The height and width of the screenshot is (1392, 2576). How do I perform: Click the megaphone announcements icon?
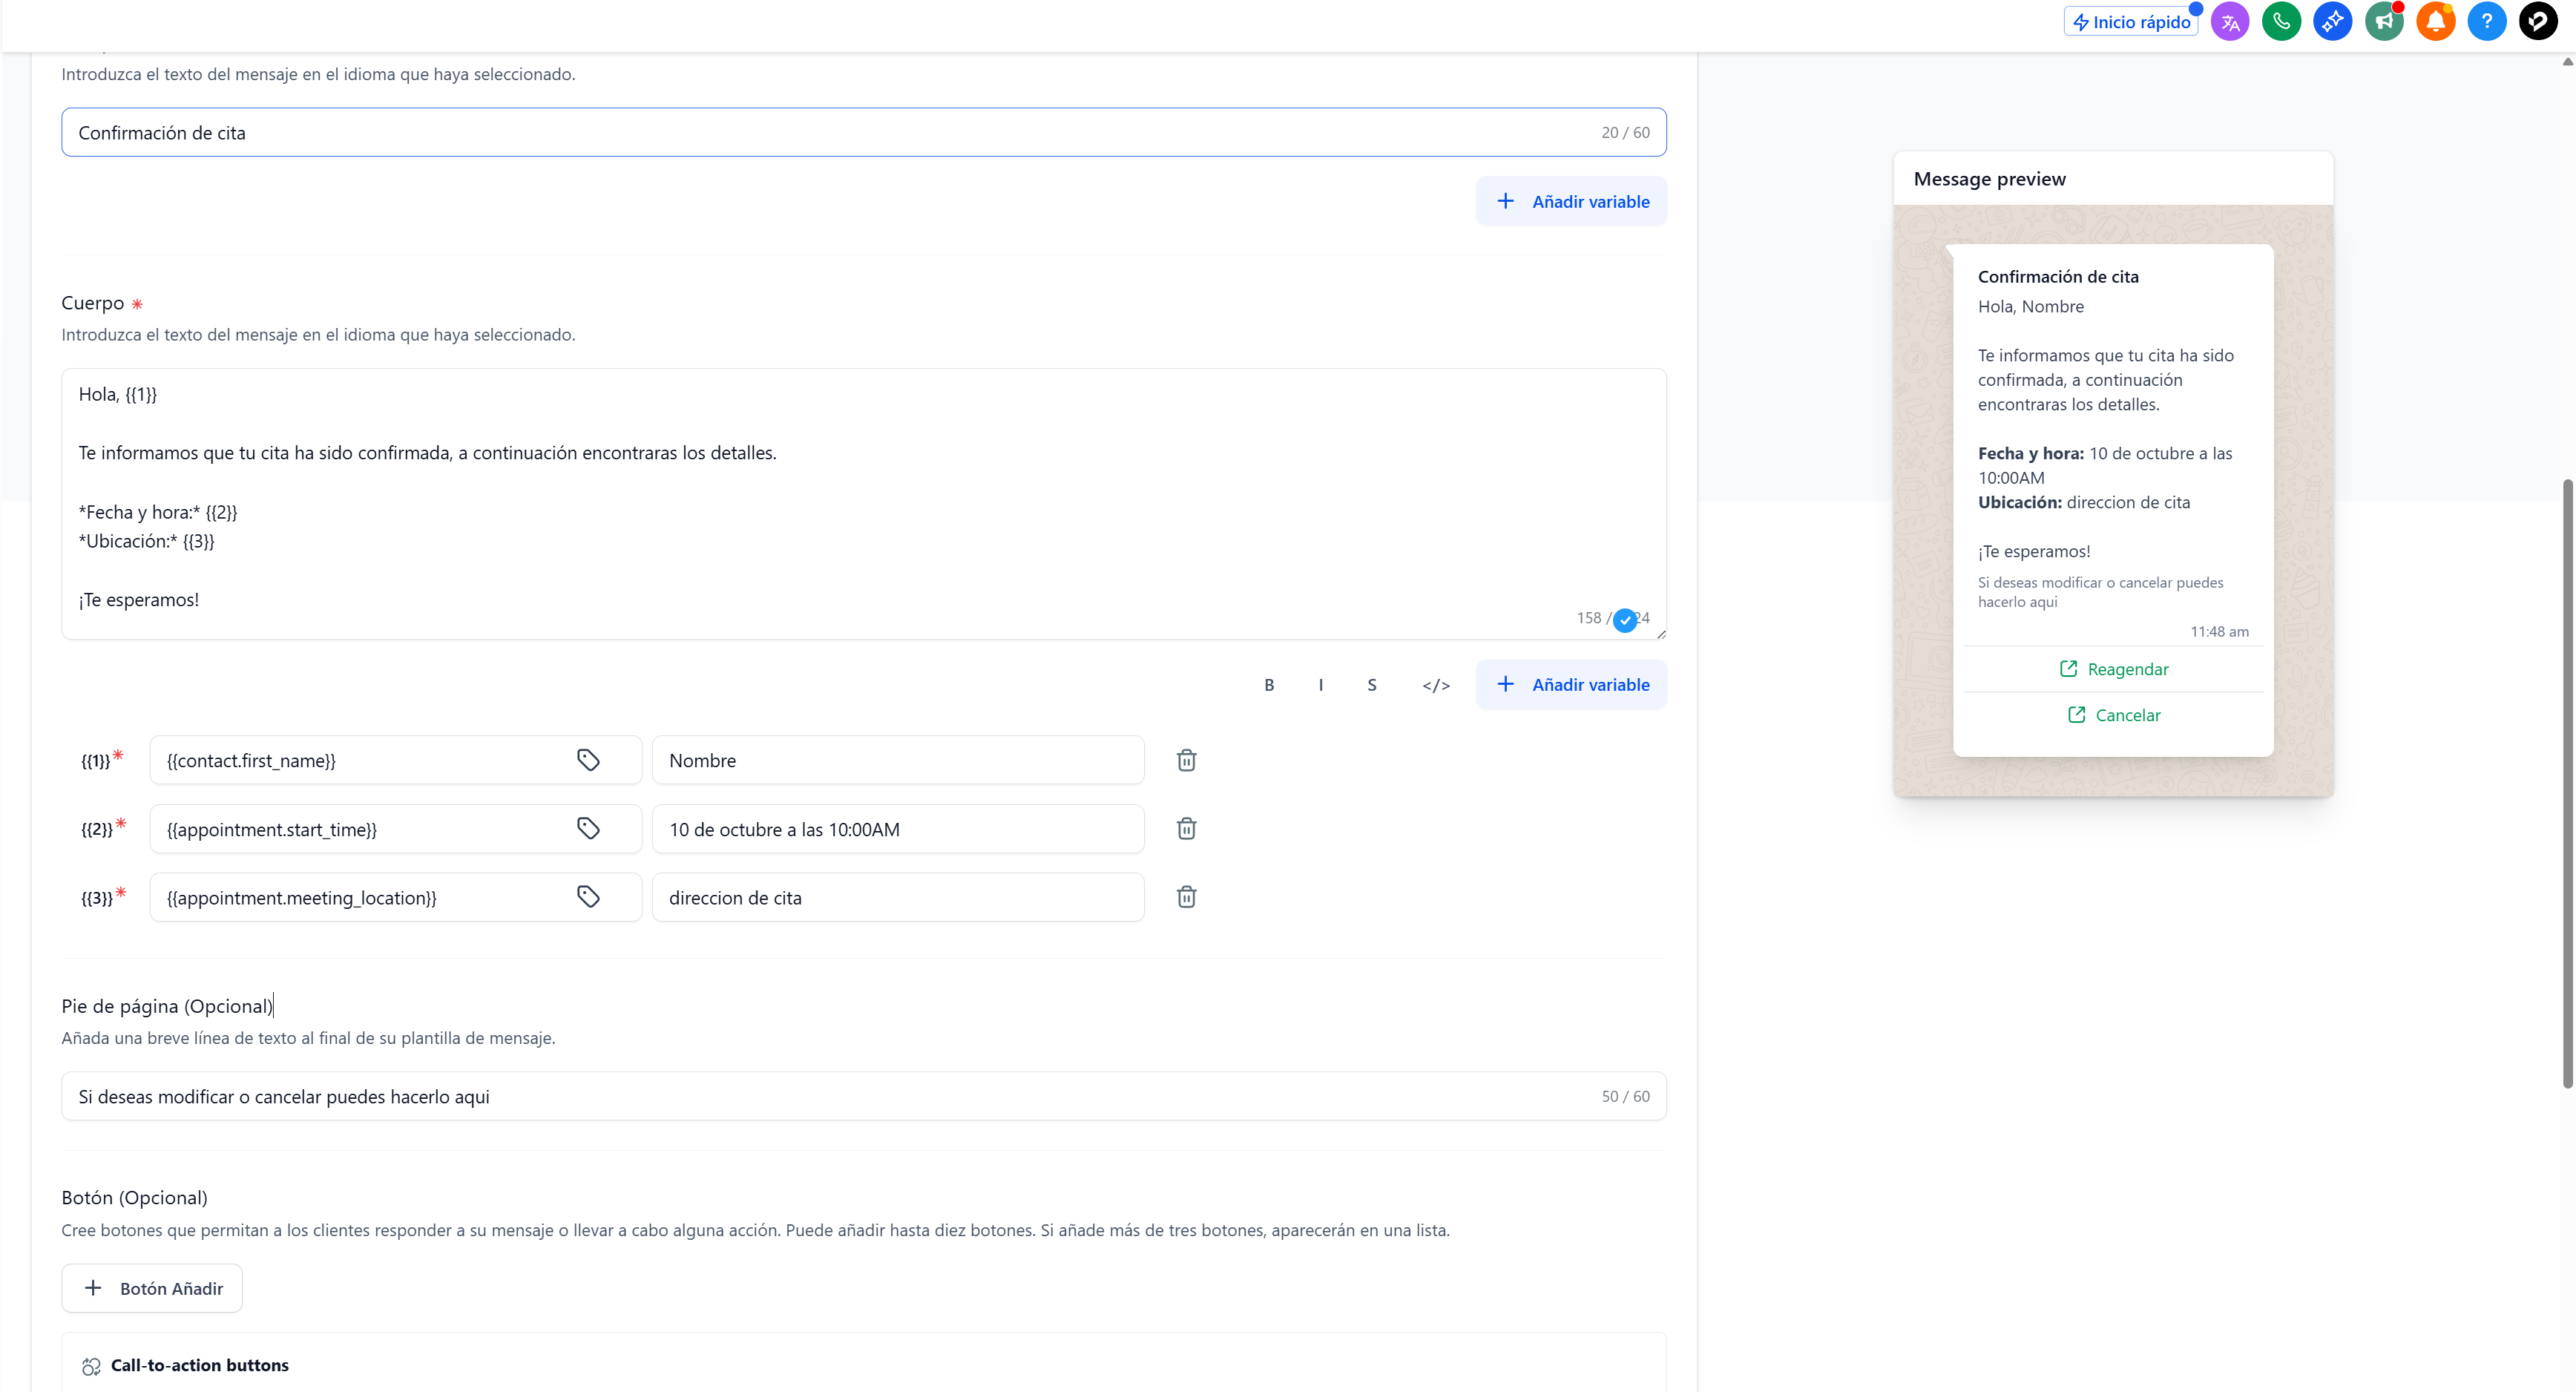pyautogui.click(x=2384, y=21)
